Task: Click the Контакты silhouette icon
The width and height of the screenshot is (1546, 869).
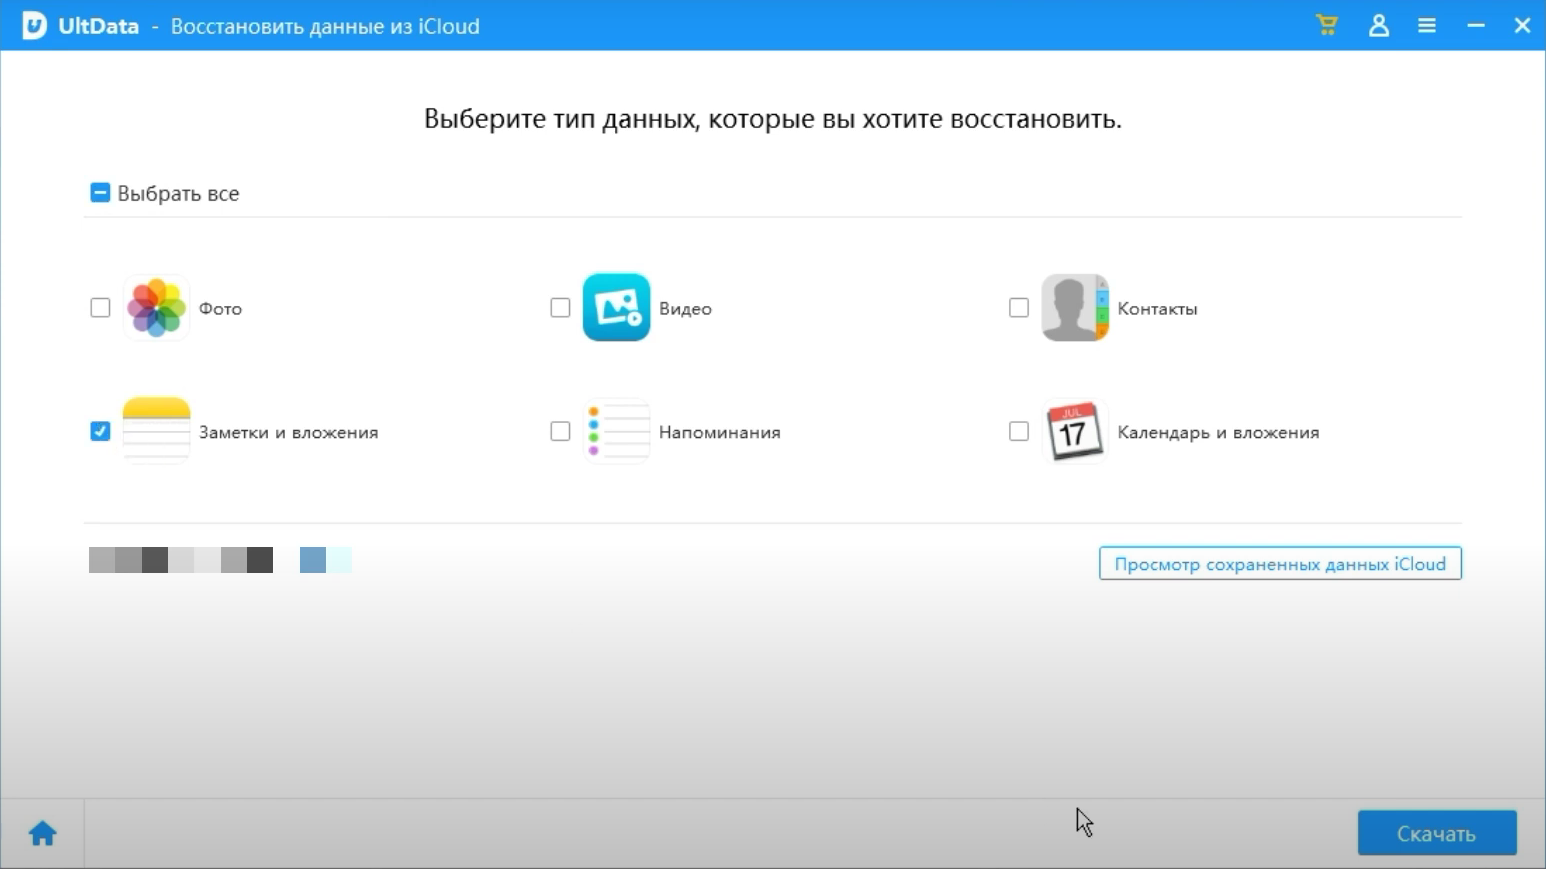Action: coord(1075,307)
